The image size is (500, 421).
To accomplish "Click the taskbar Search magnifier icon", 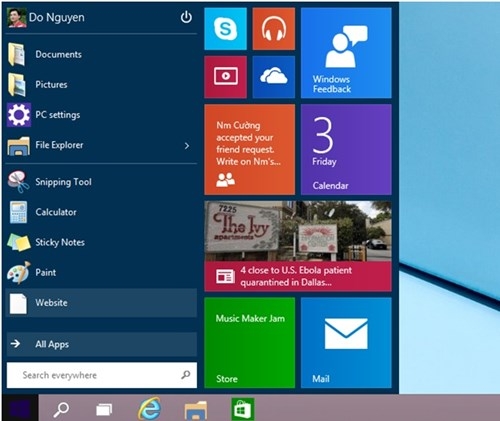I will [61, 409].
